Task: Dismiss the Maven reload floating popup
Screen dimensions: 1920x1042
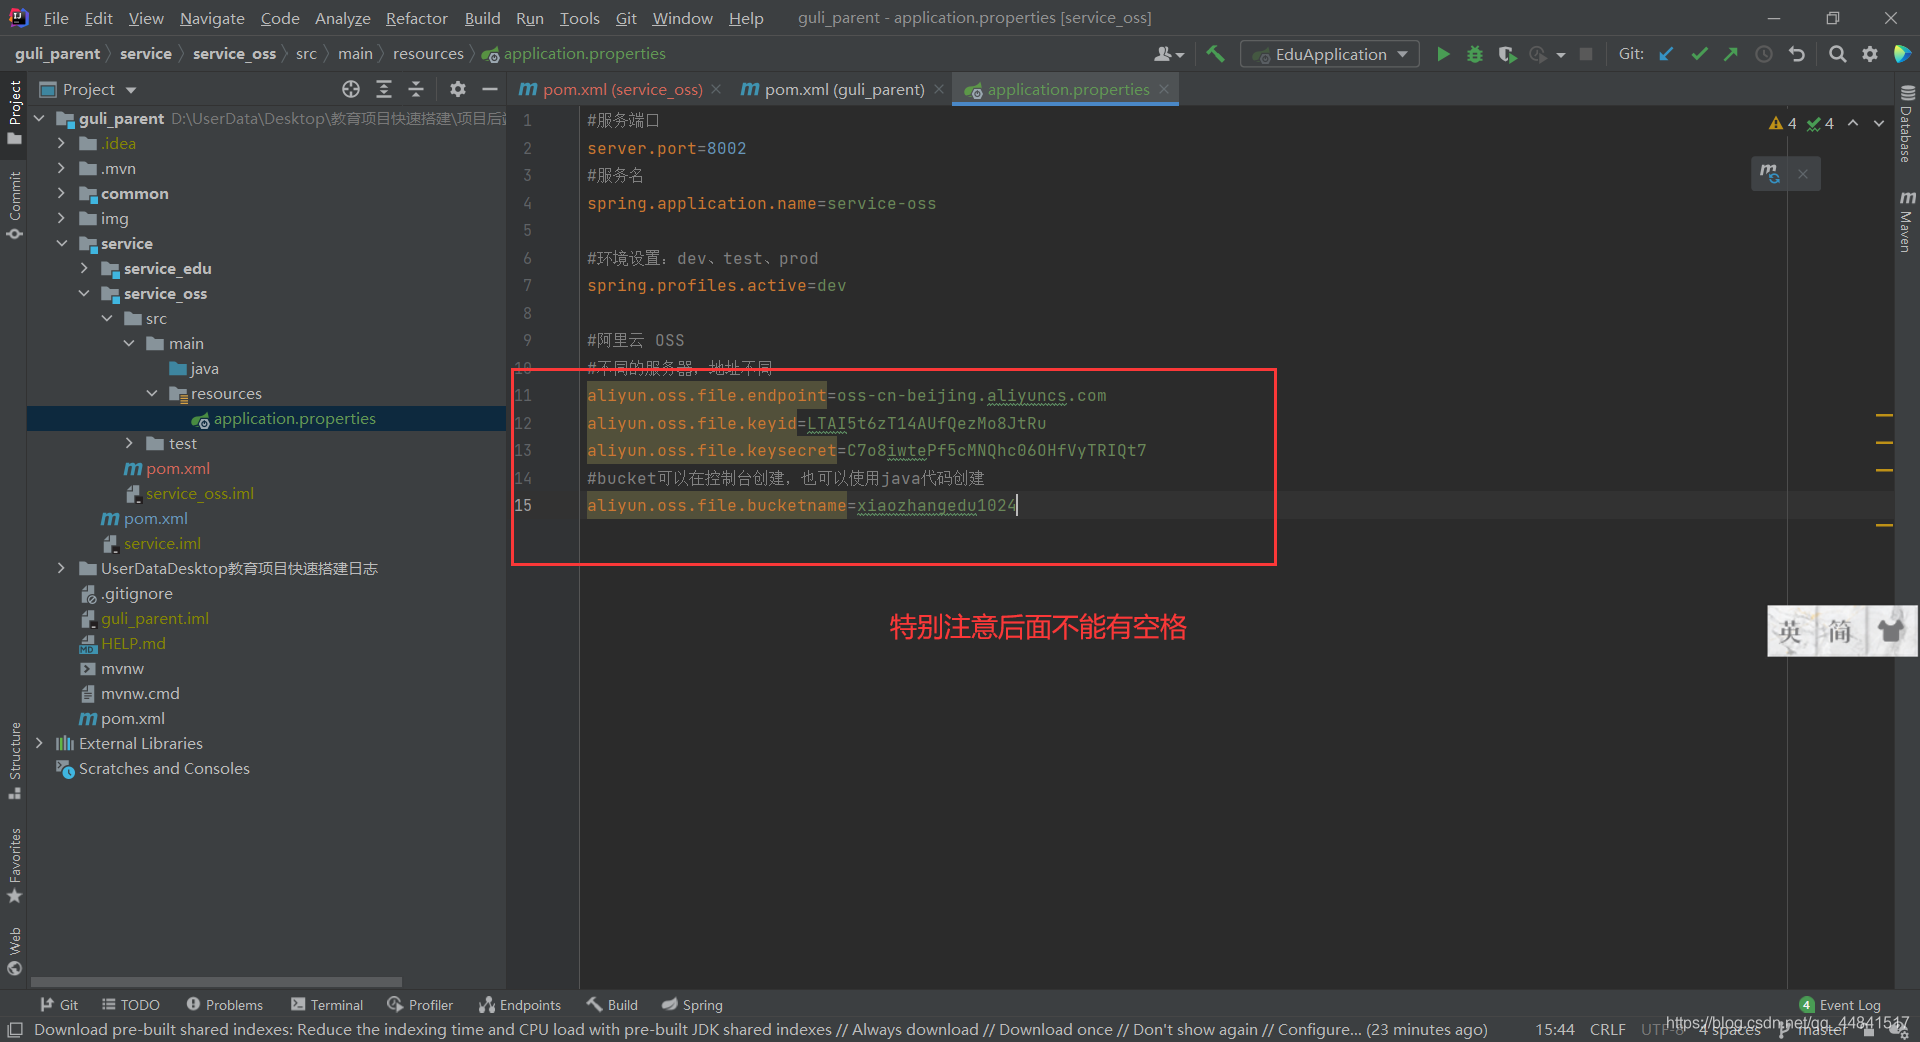Action: click(1803, 173)
